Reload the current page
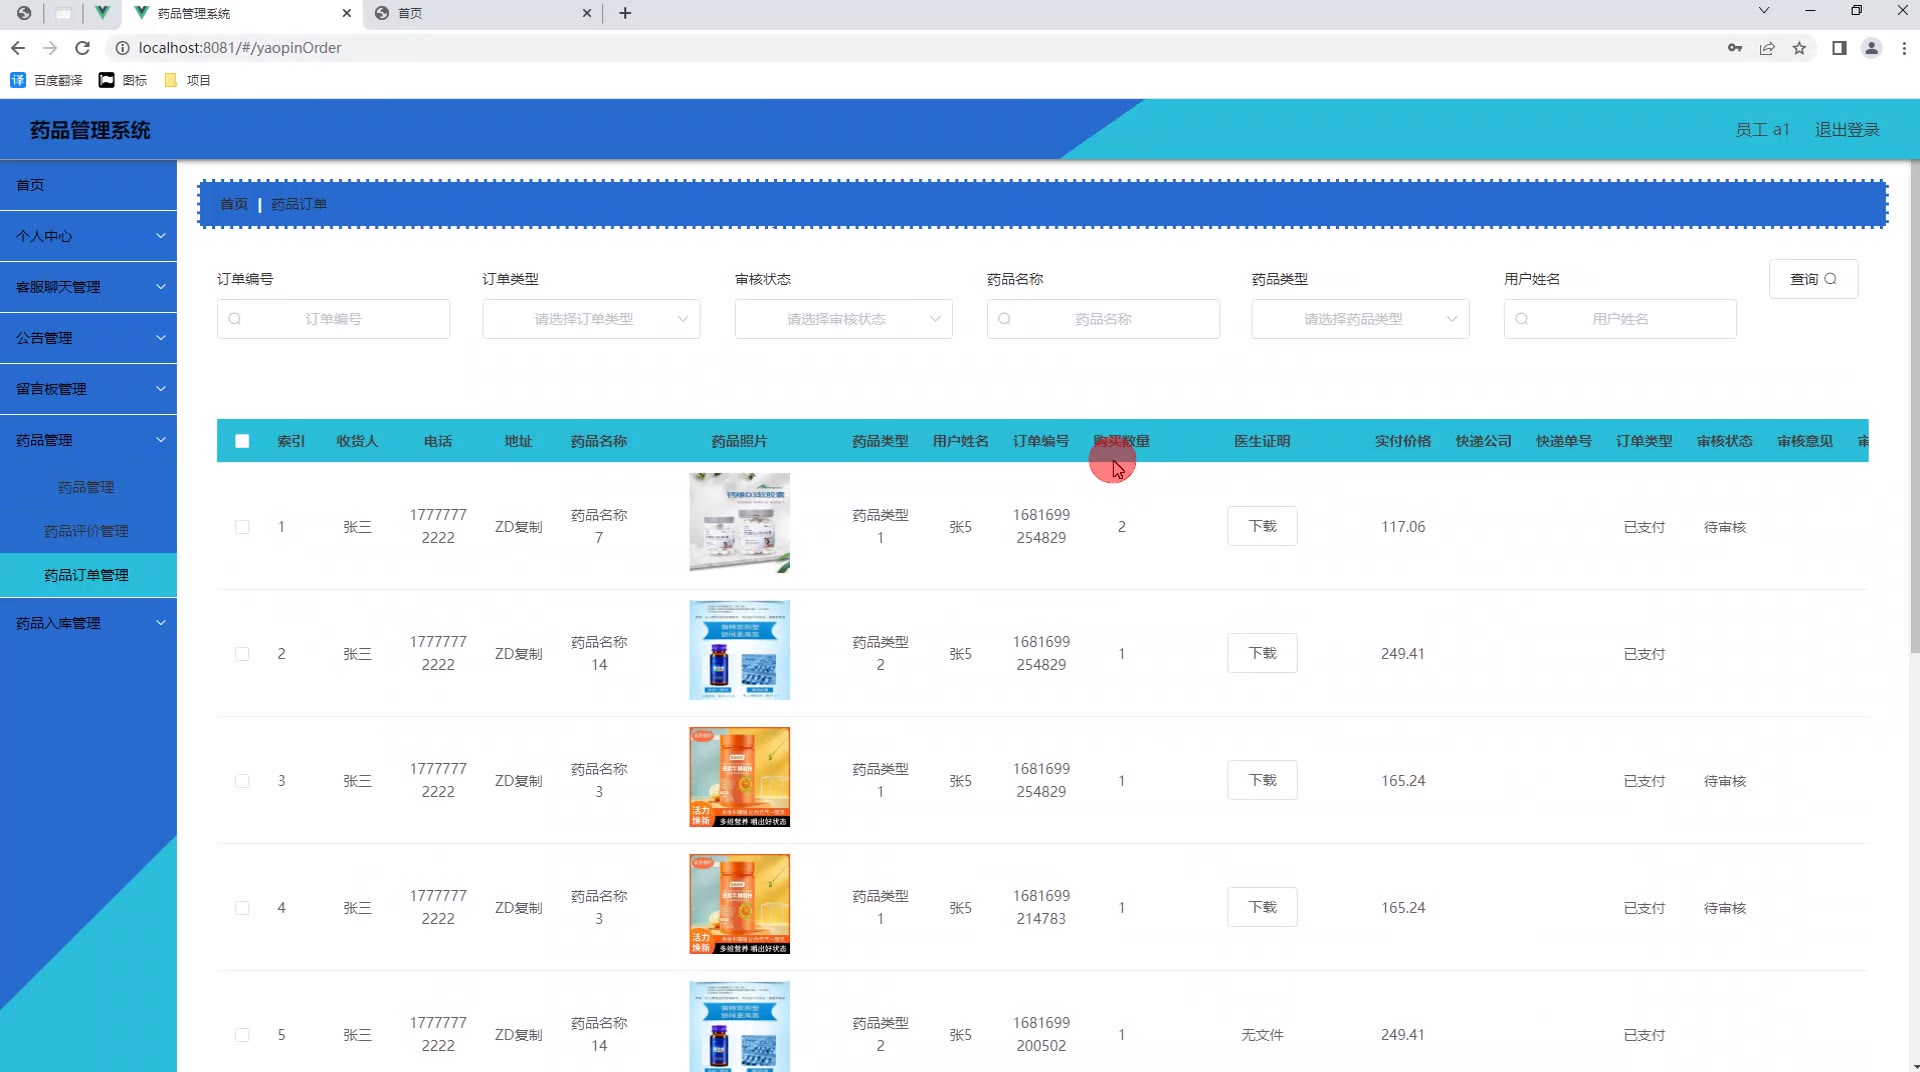The width and height of the screenshot is (1920, 1072). [83, 48]
